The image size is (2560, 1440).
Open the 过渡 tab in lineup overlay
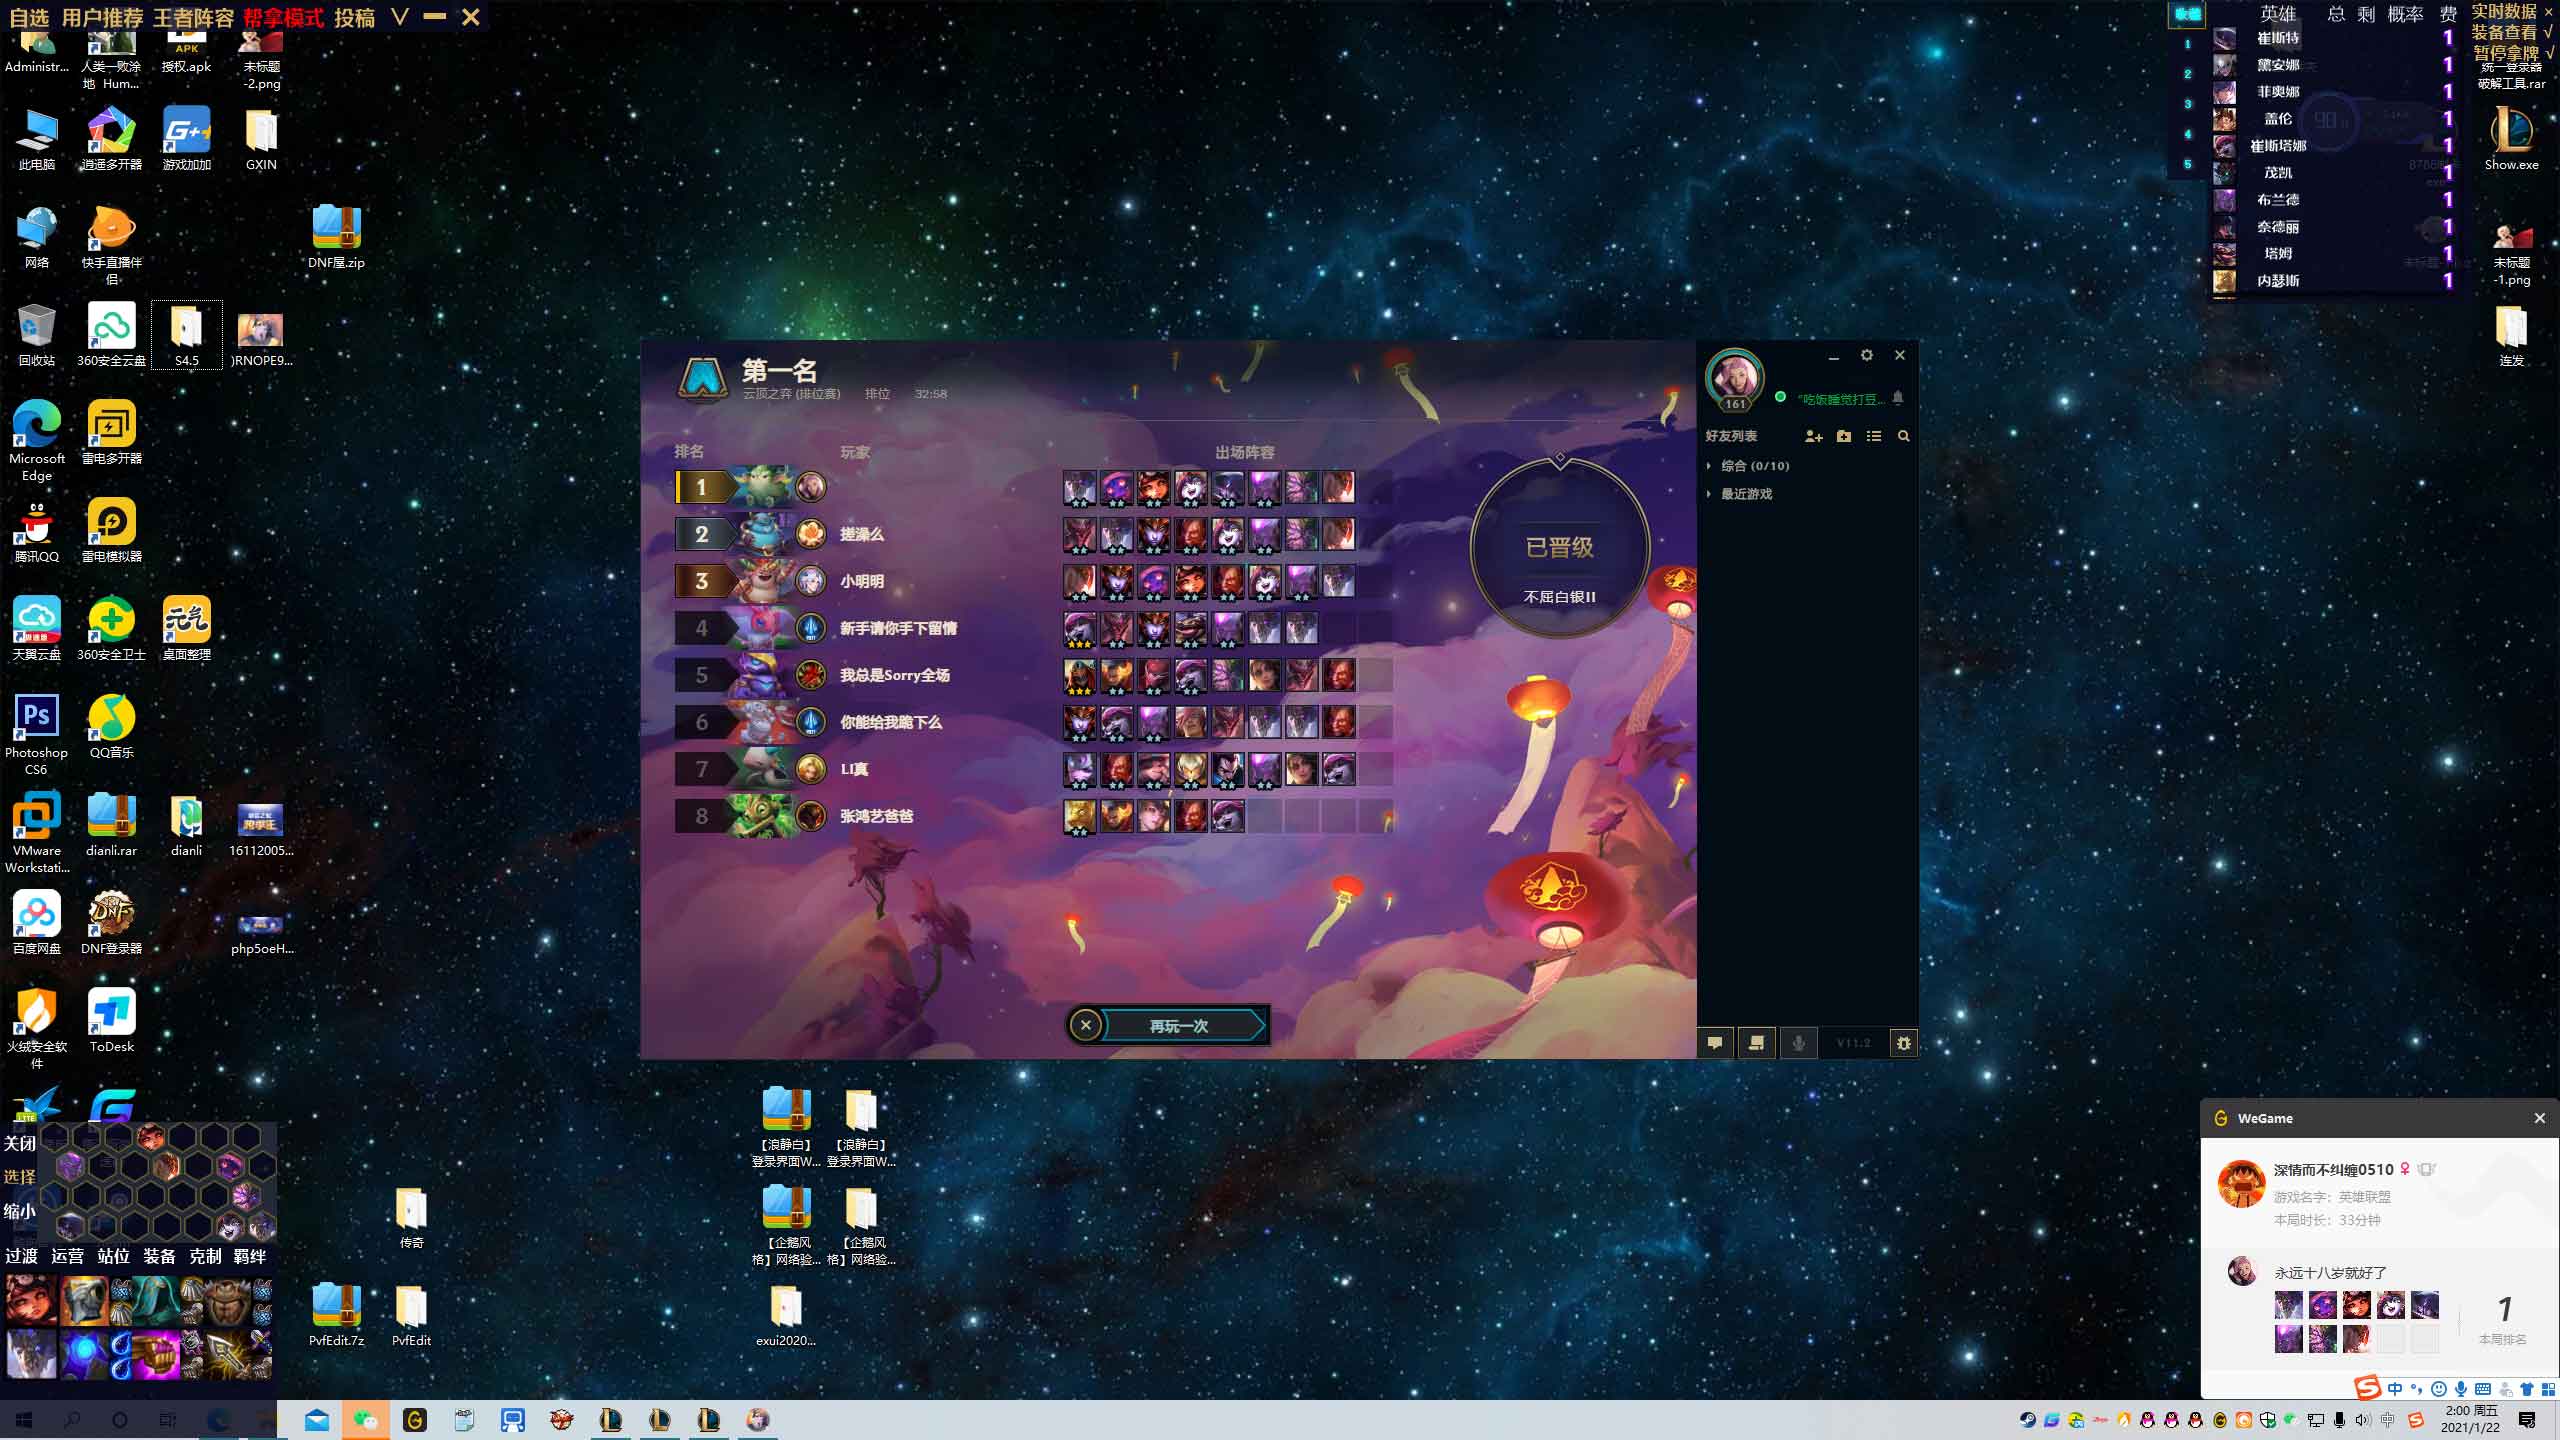click(x=22, y=1256)
